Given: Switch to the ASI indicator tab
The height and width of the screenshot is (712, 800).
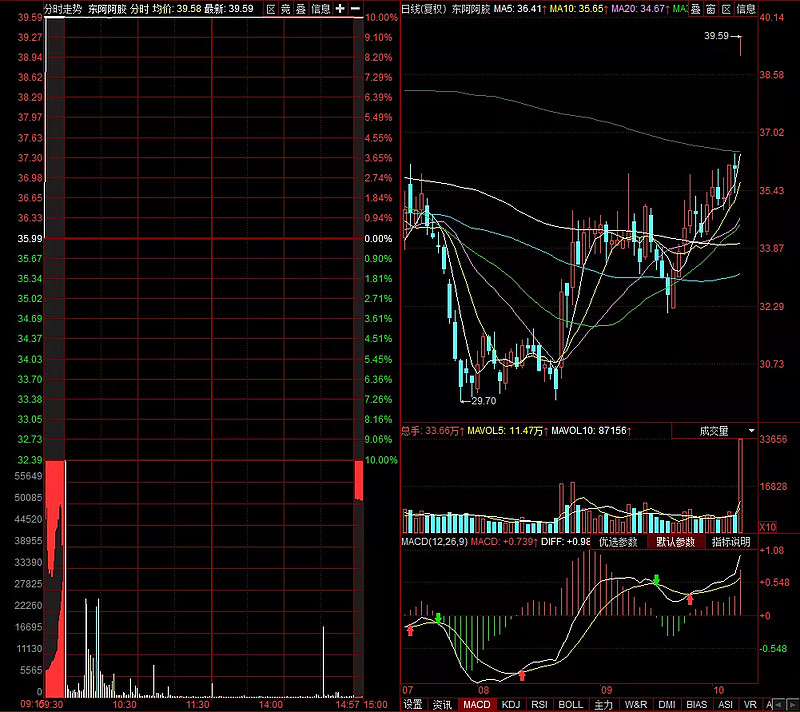Looking at the screenshot, I should (x=725, y=704).
